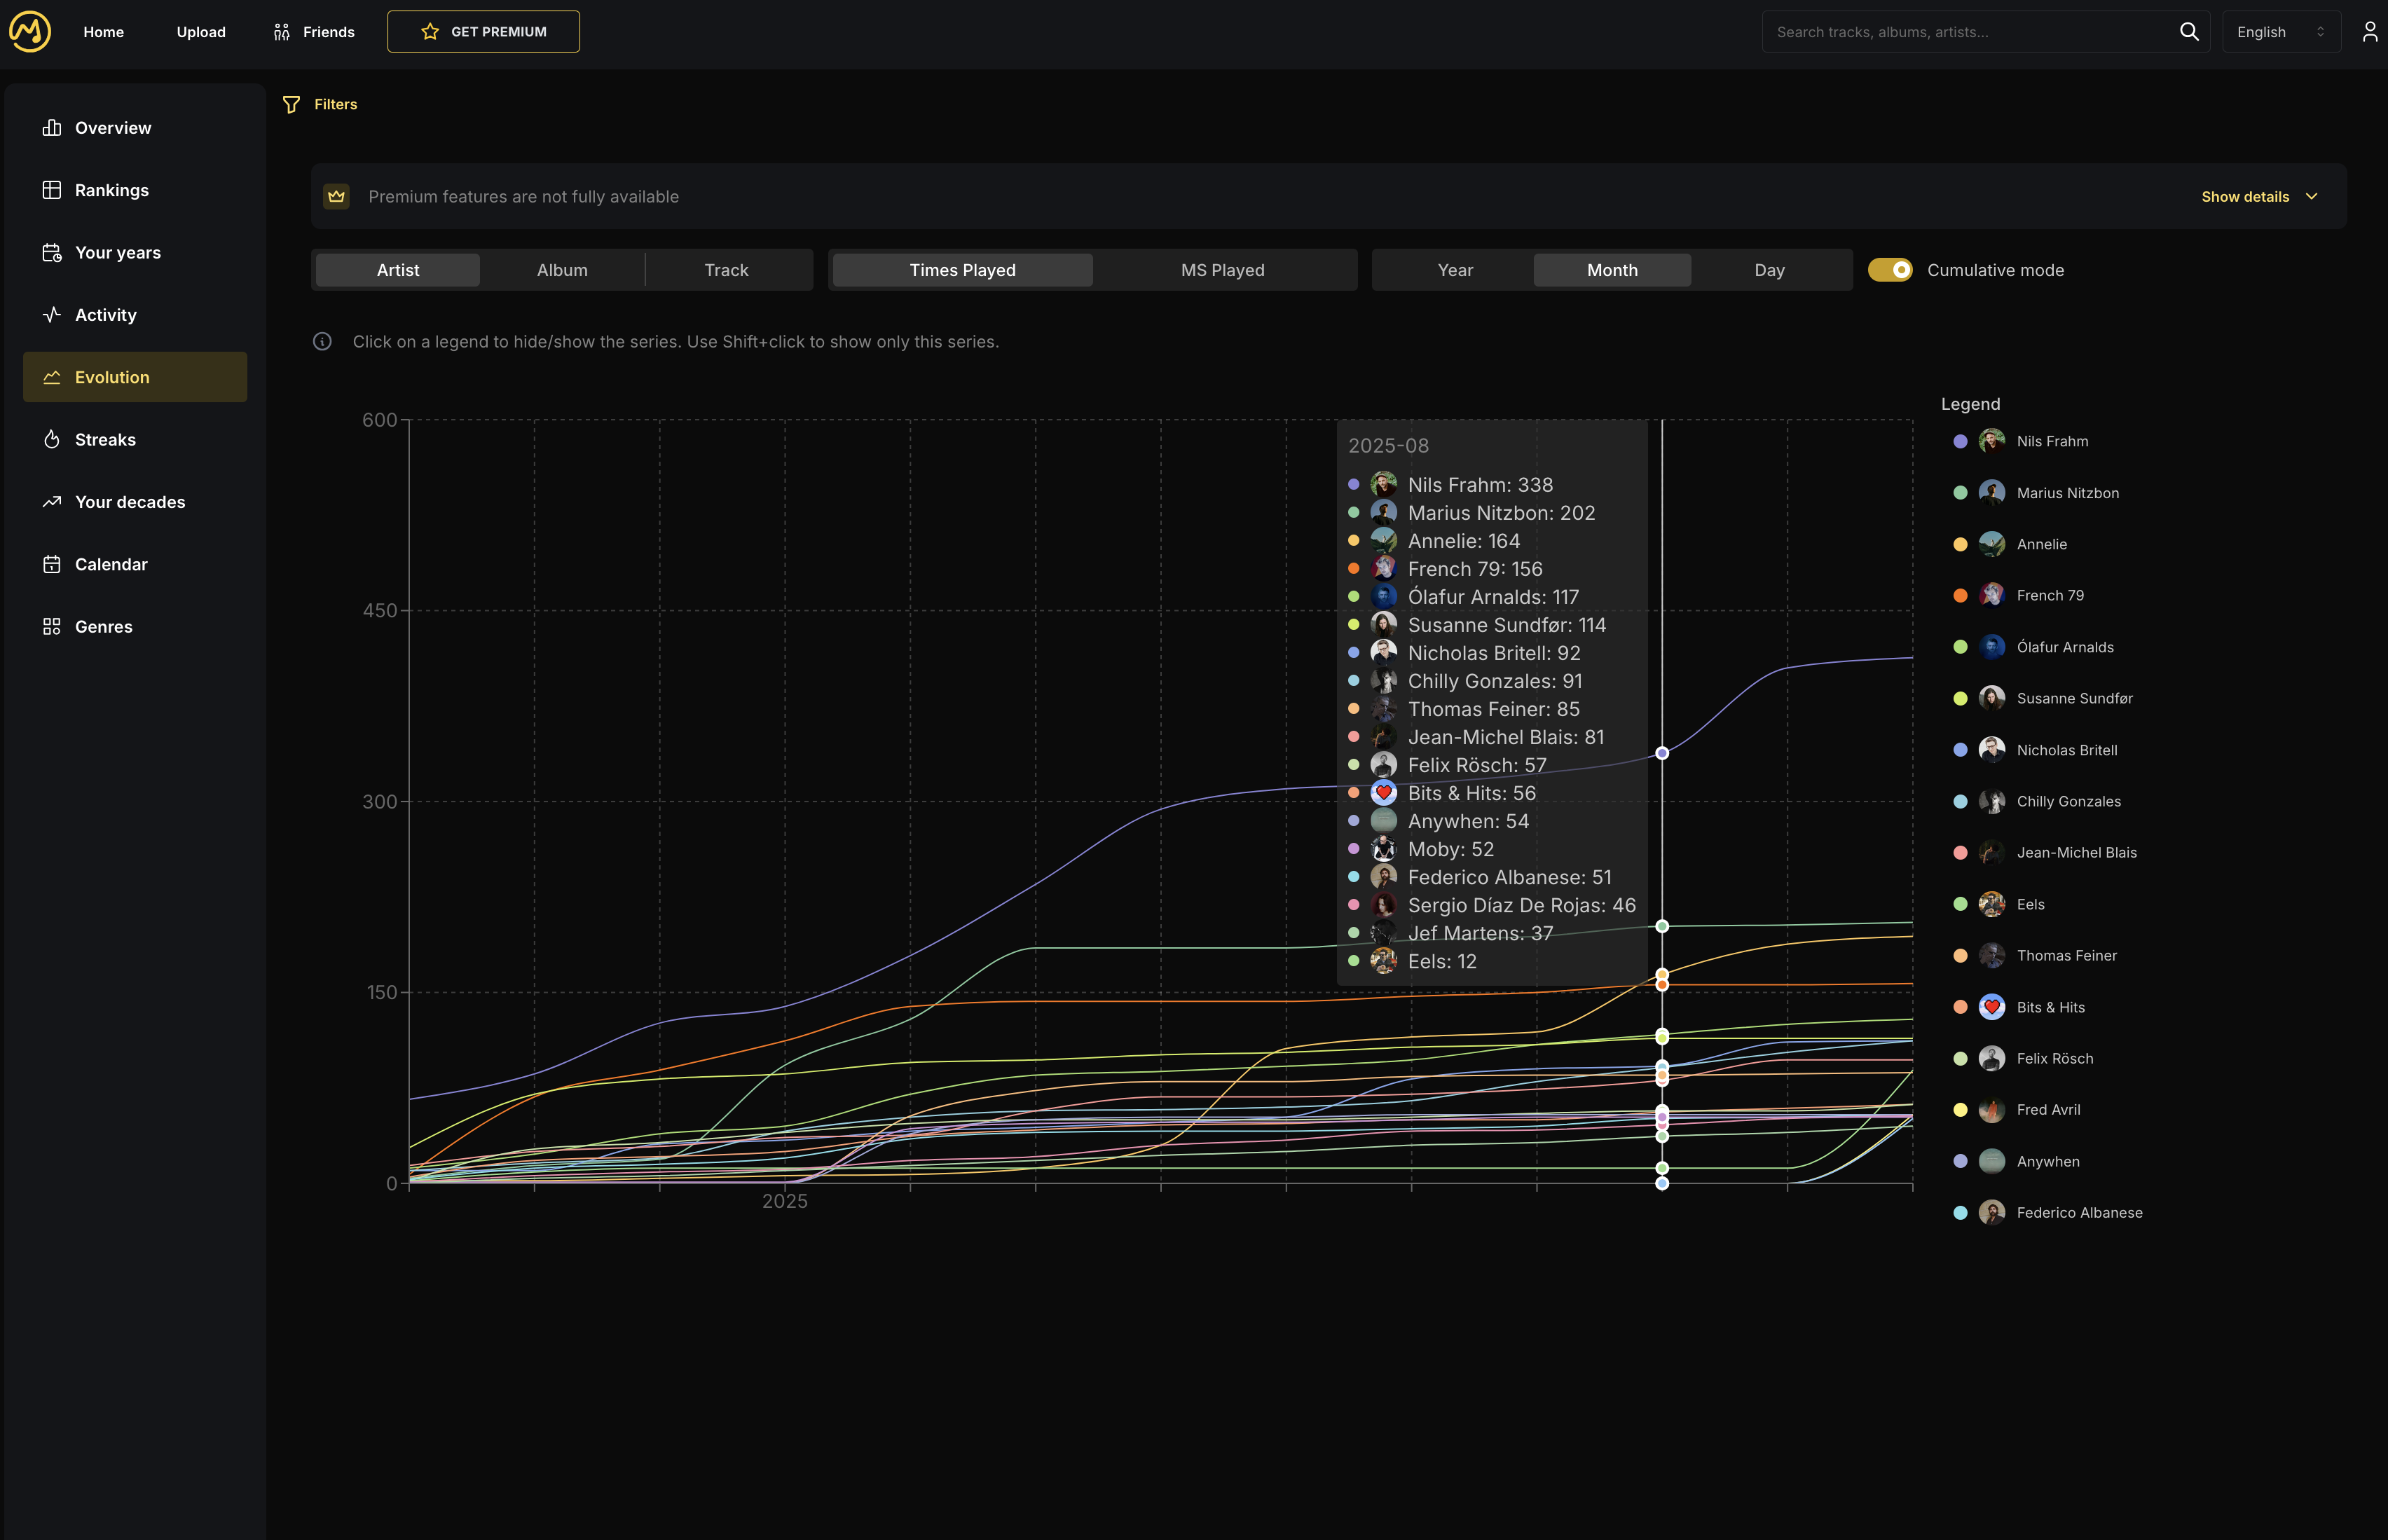2388x1540 pixels.
Task: Click the Filters funnel icon
Action: tap(291, 104)
